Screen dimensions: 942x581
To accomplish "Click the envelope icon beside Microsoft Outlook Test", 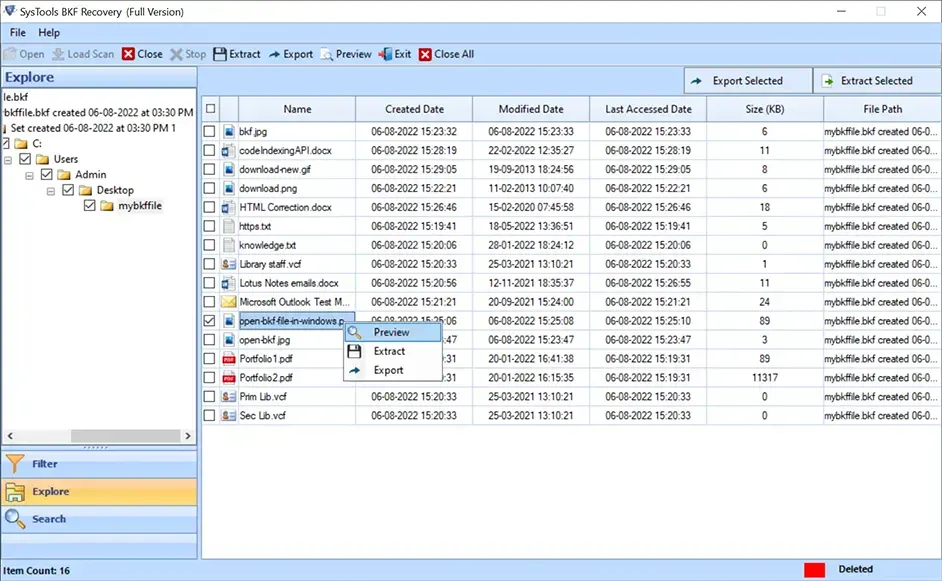I will [228, 302].
